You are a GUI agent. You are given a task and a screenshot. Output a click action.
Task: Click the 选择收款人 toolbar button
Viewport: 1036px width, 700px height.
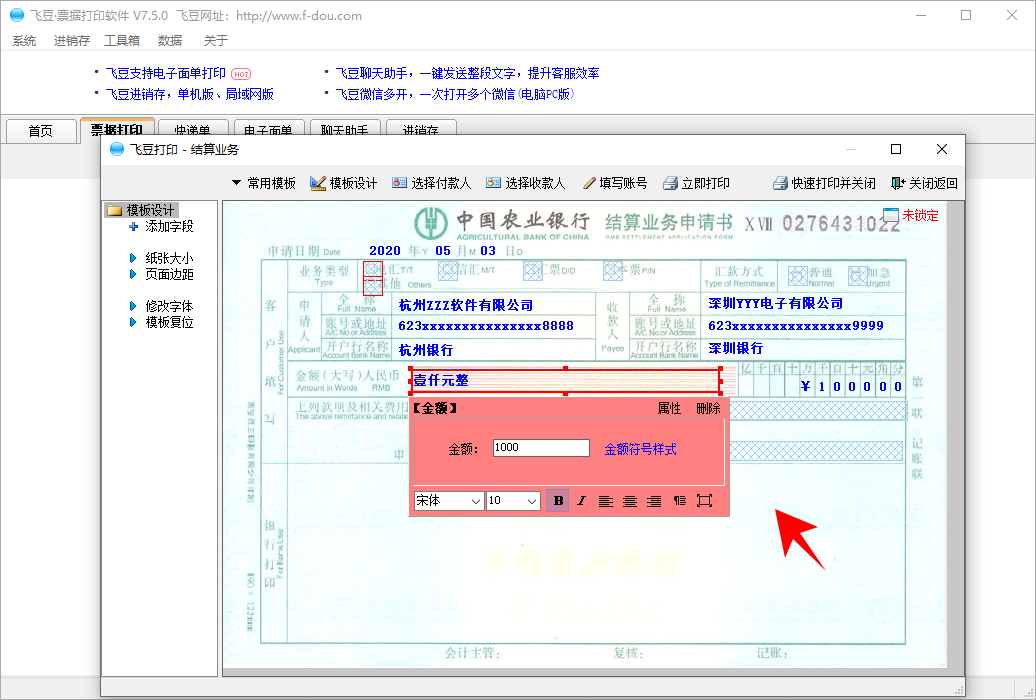(525, 183)
